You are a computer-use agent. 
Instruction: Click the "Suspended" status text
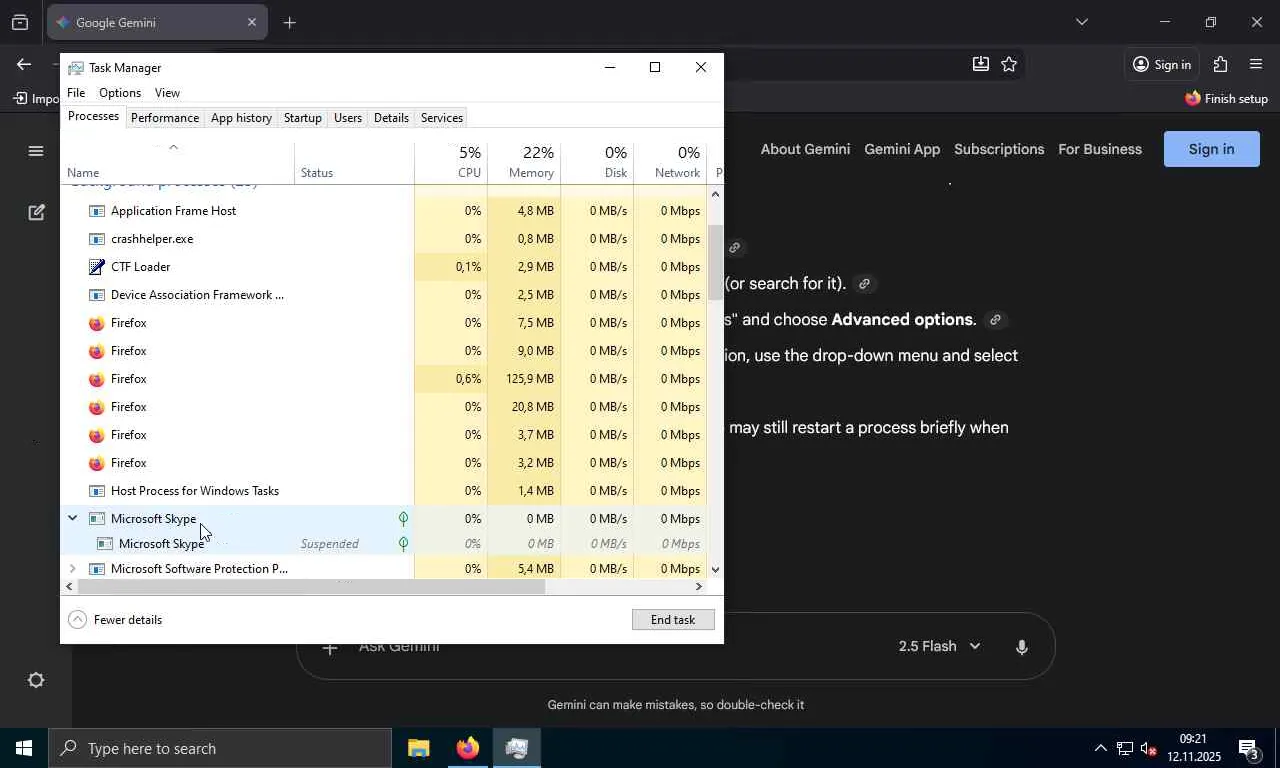pyautogui.click(x=329, y=544)
